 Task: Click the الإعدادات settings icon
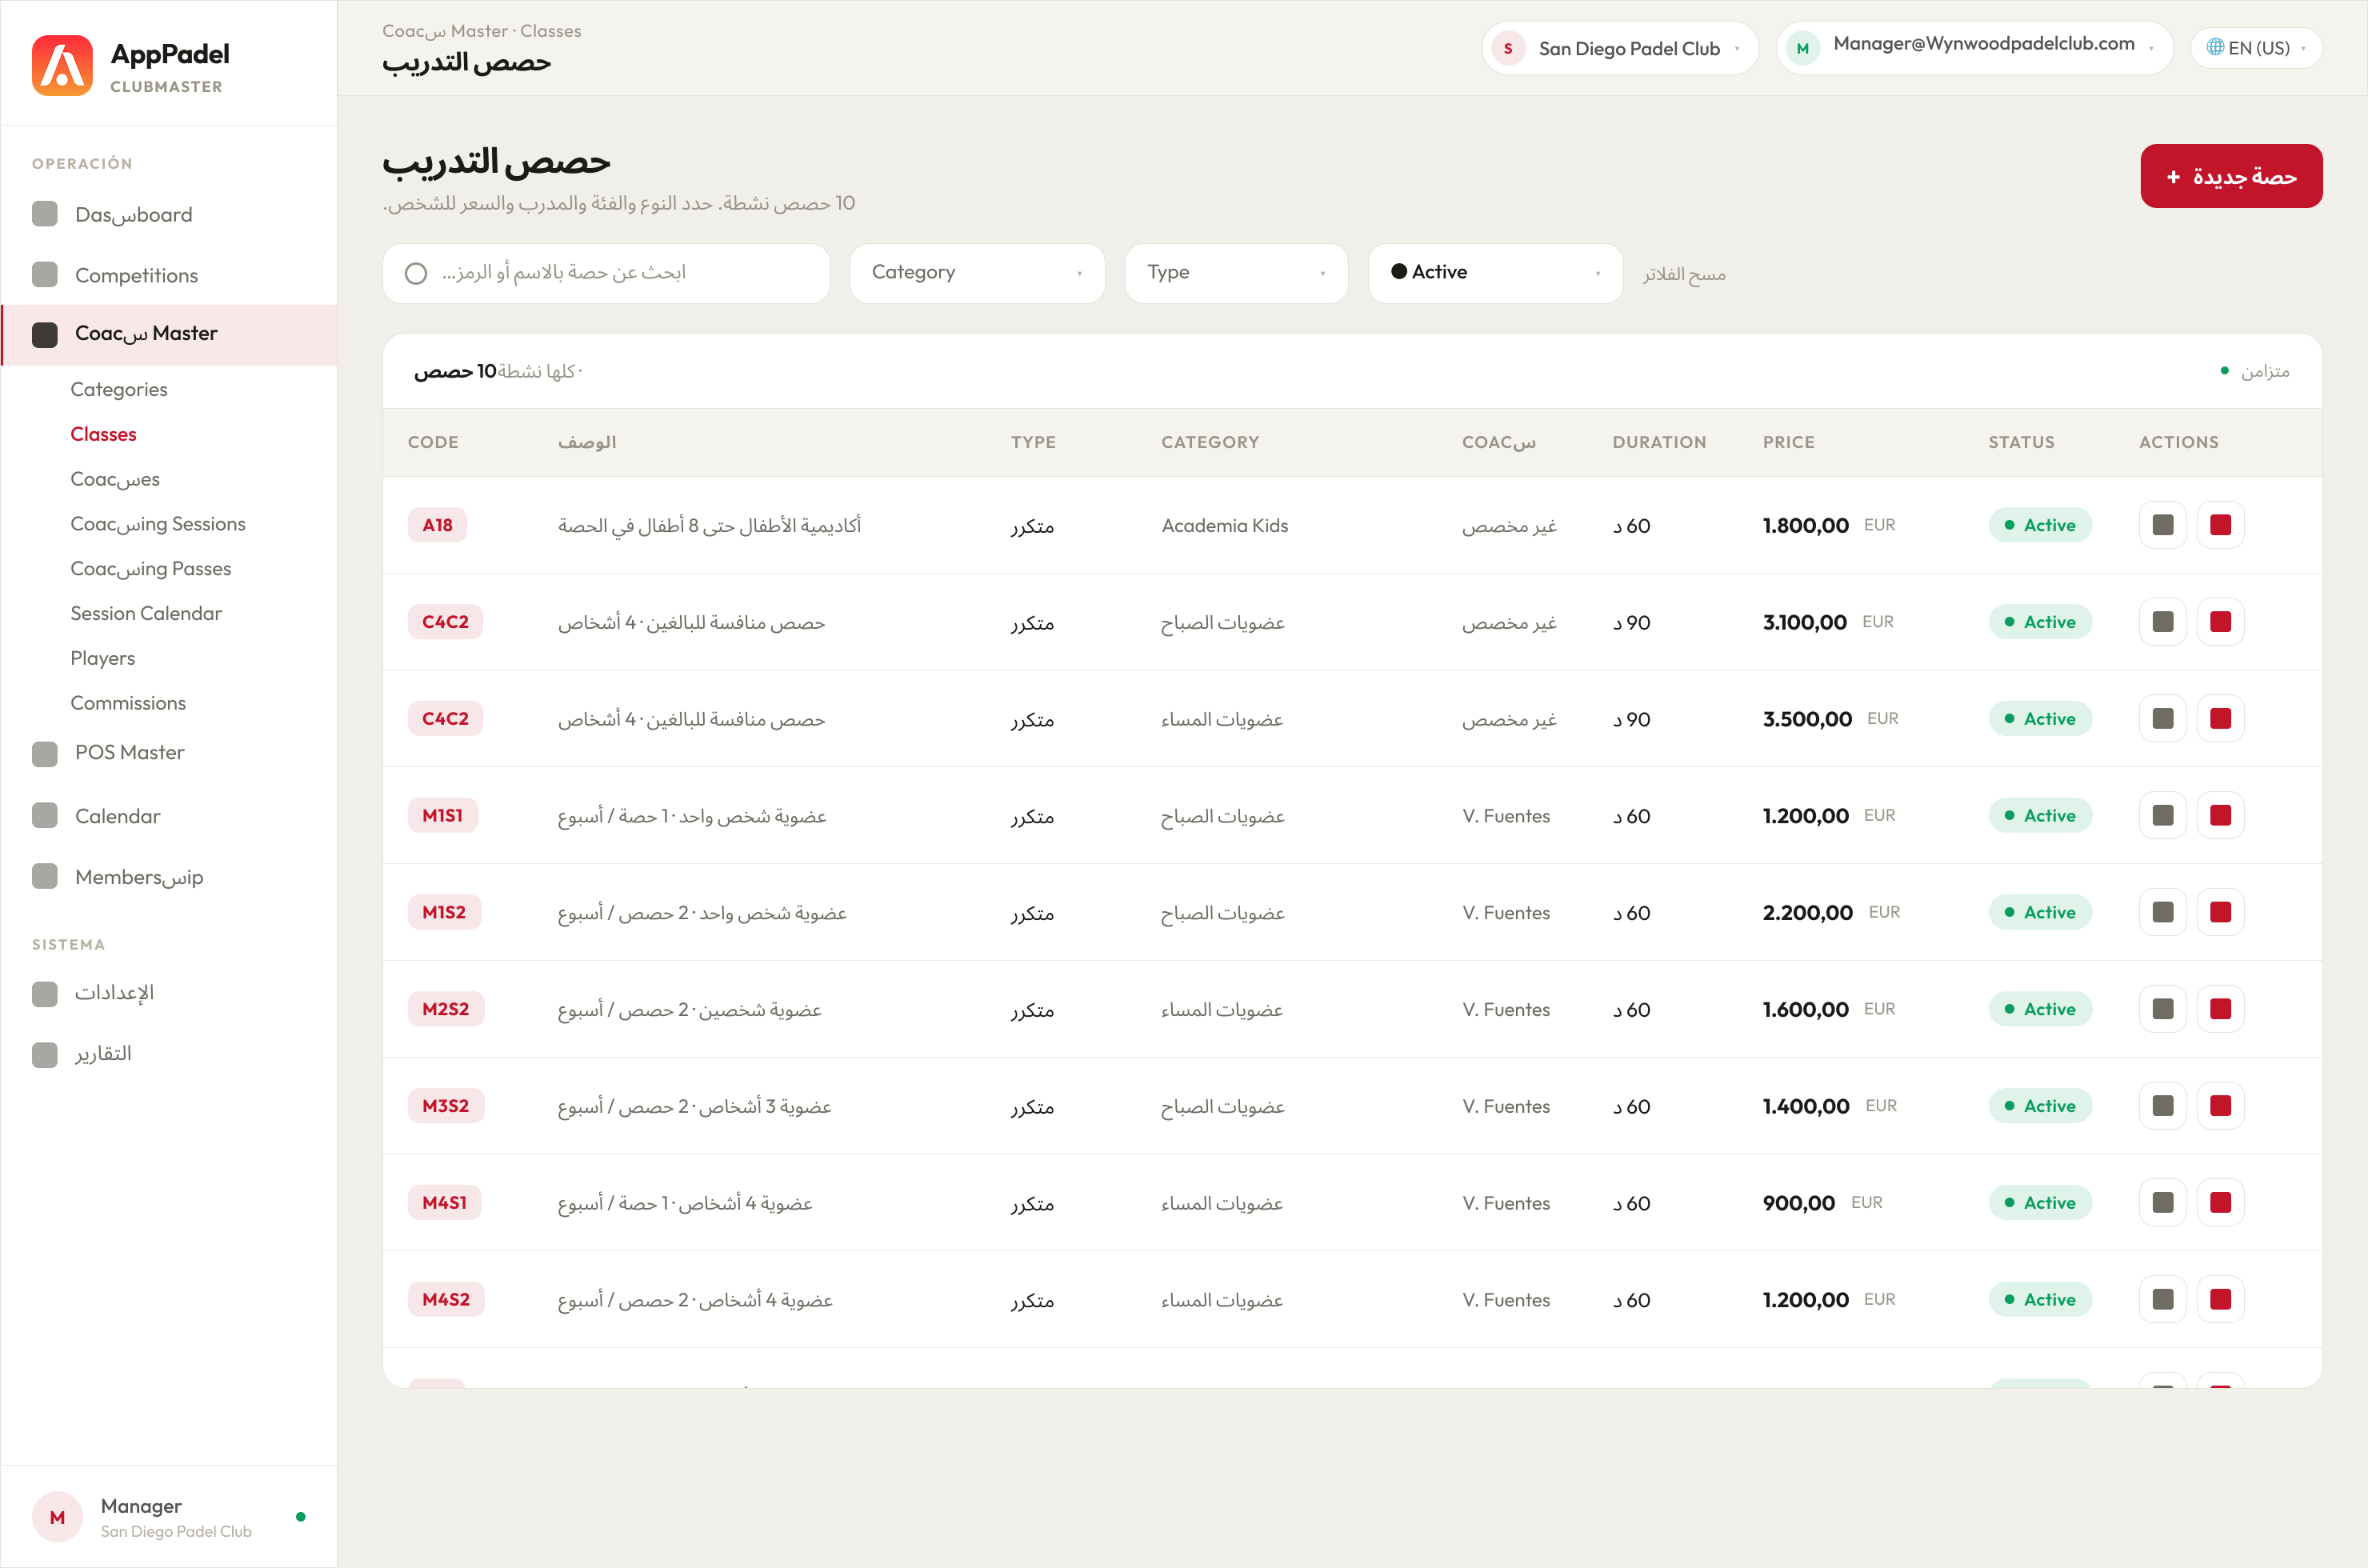click(x=45, y=993)
